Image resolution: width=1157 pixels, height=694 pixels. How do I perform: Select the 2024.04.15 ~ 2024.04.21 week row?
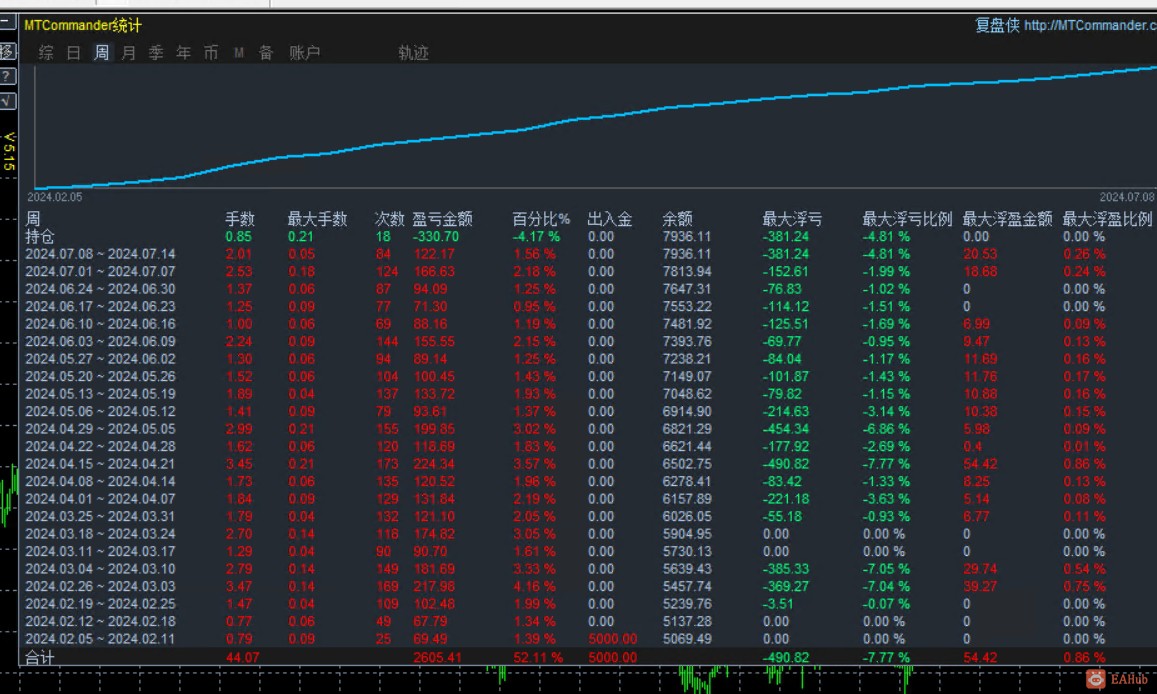point(100,463)
